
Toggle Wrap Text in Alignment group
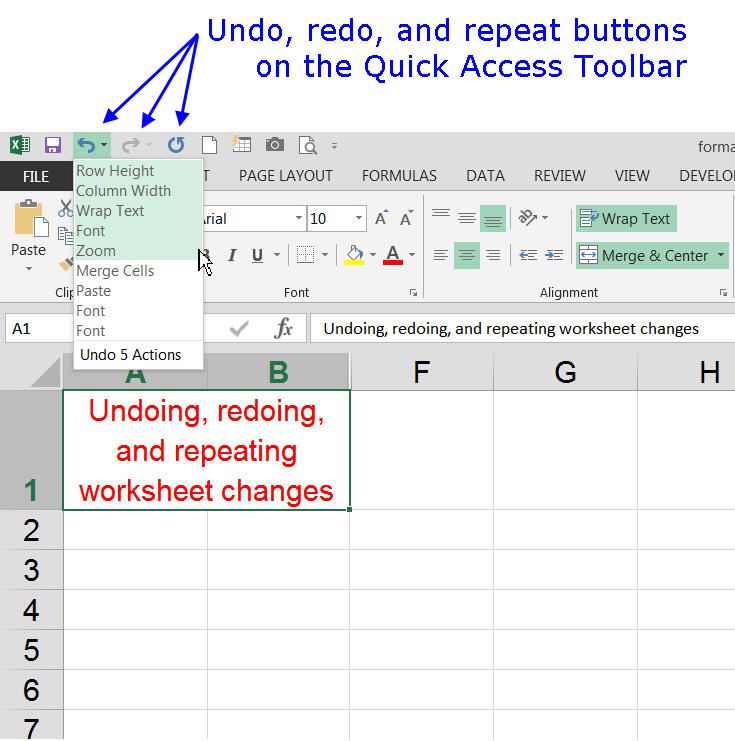click(x=626, y=218)
